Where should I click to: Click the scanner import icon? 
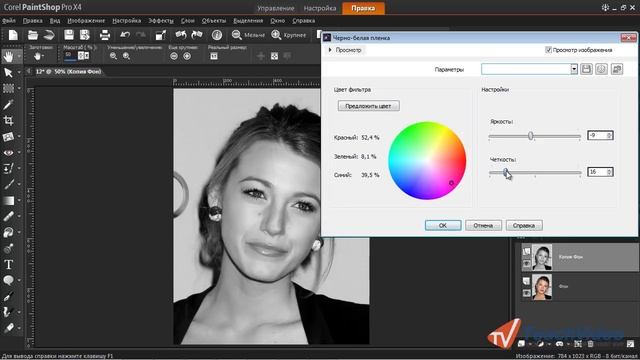[49, 36]
